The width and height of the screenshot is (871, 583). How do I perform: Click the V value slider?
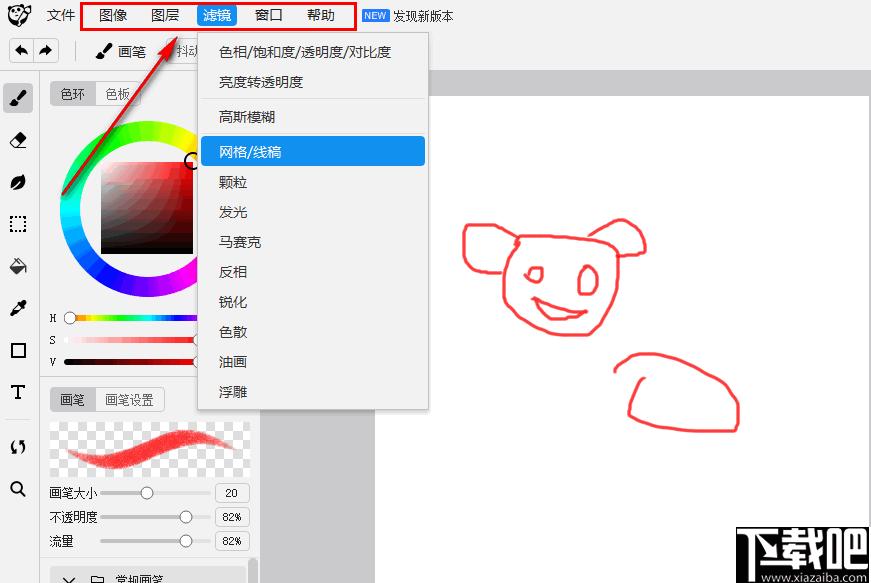pos(131,362)
